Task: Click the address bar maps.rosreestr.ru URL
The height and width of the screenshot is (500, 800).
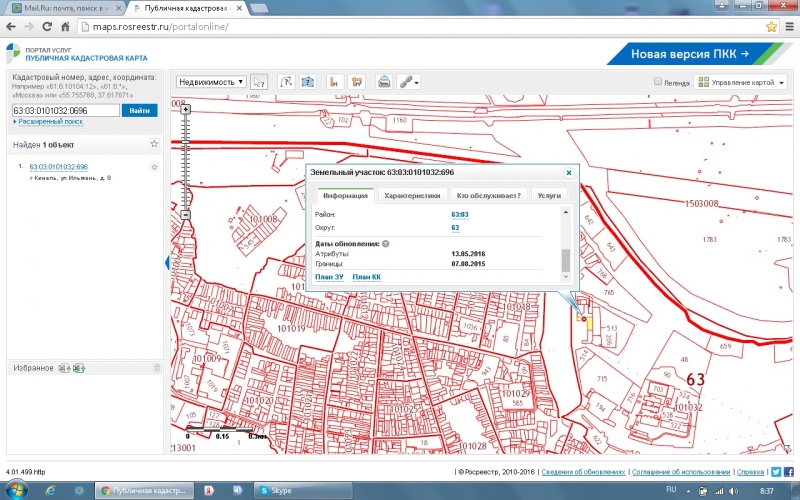Action: click(x=160, y=27)
